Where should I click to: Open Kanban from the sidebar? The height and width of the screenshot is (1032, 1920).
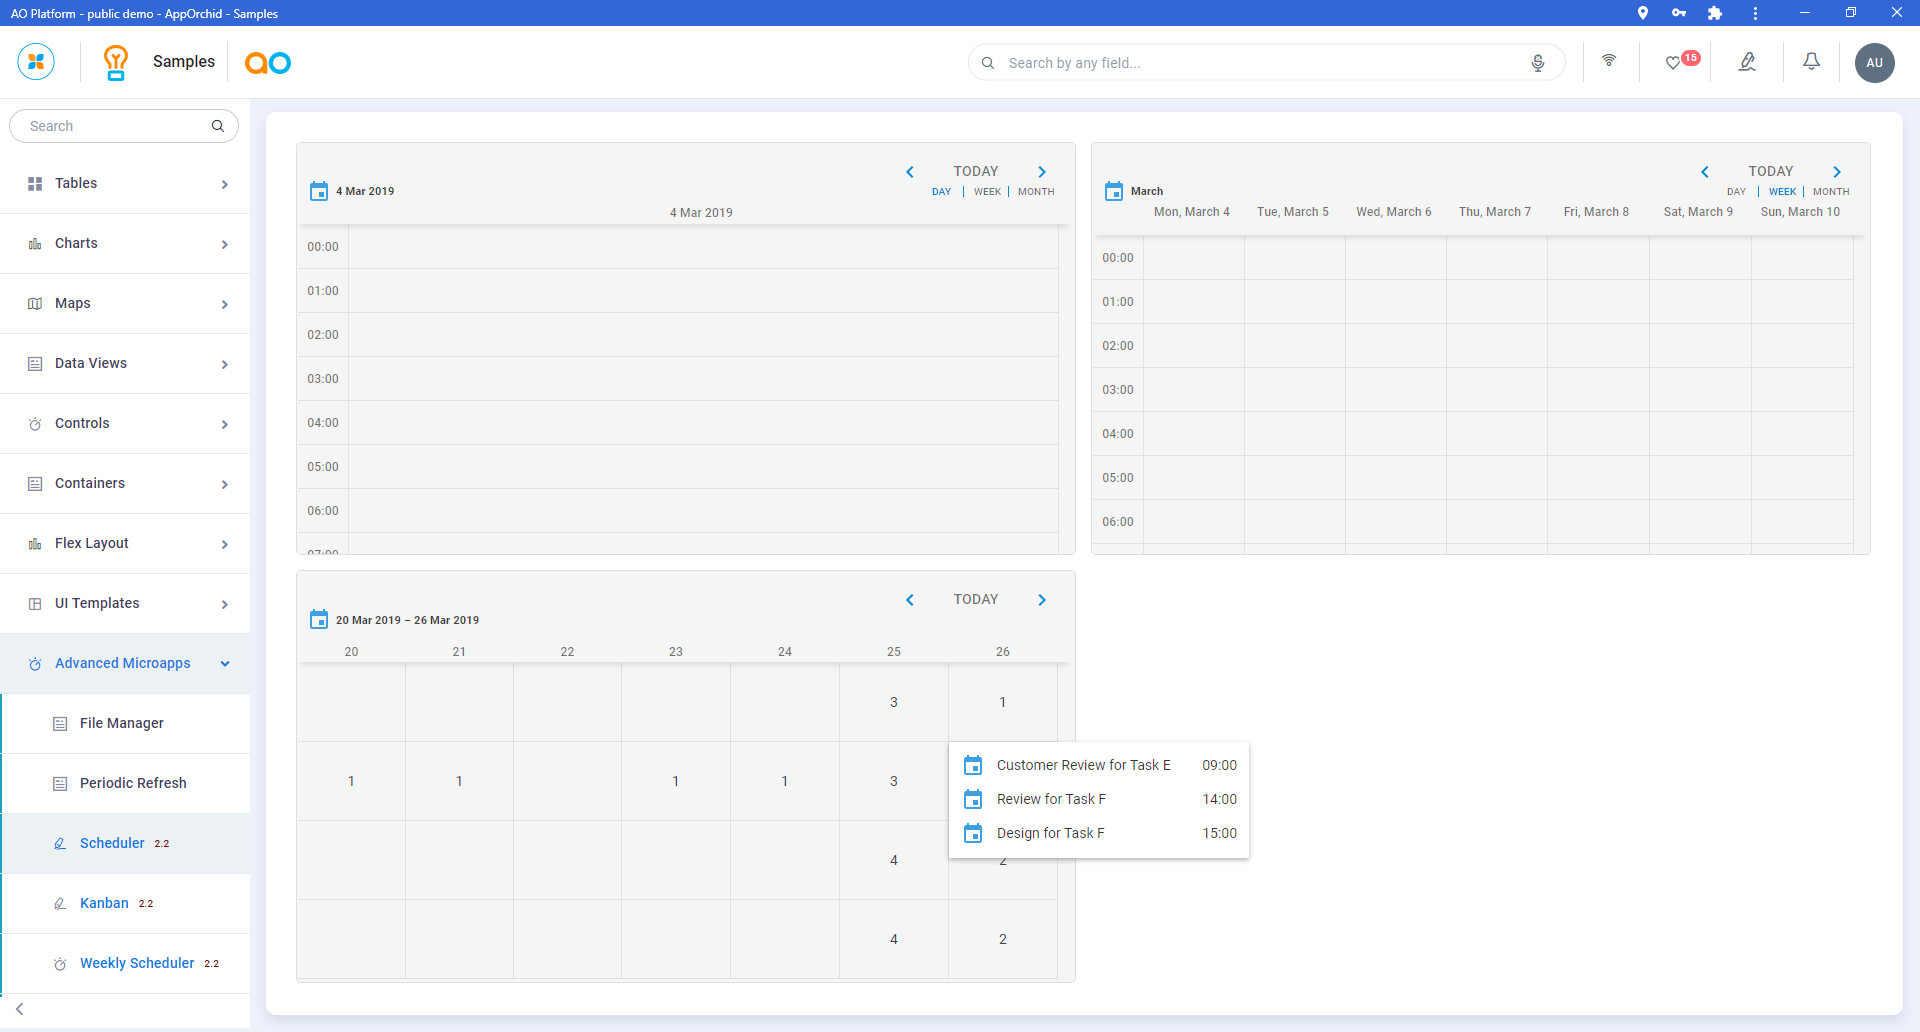click(x=104, y=903)
